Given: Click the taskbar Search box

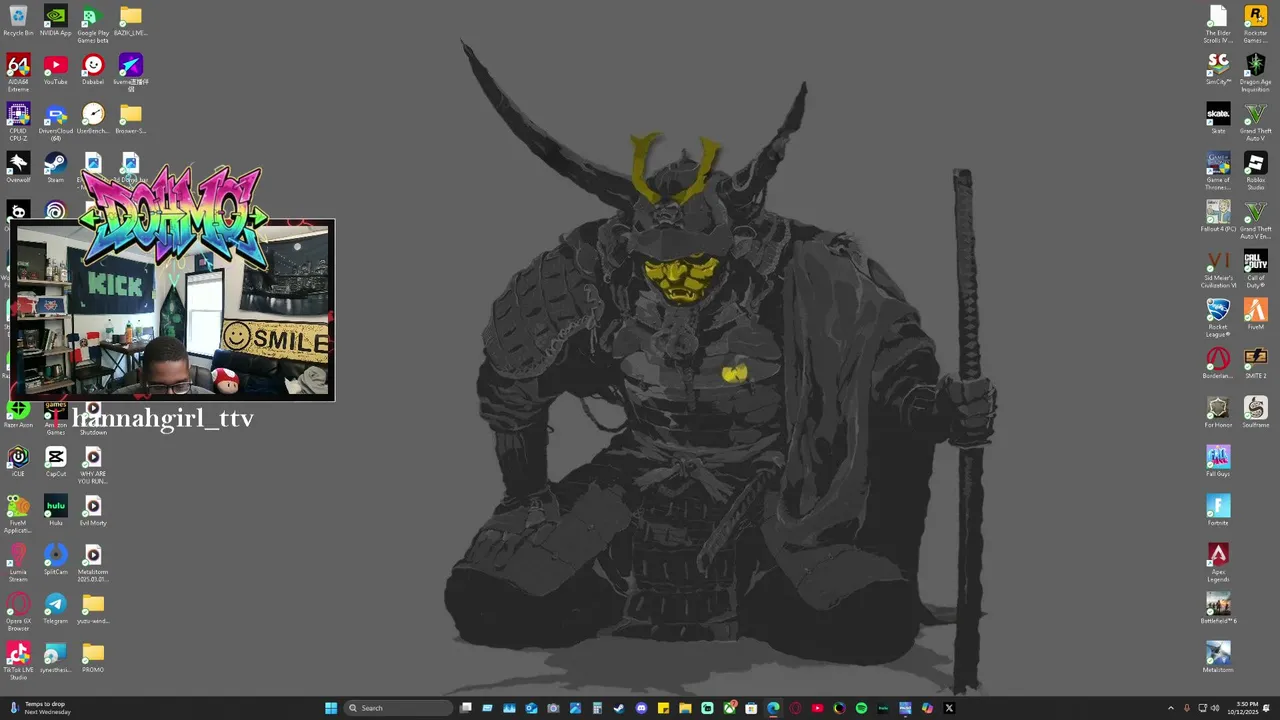Looking at the screenshot, I should [398, 708].
